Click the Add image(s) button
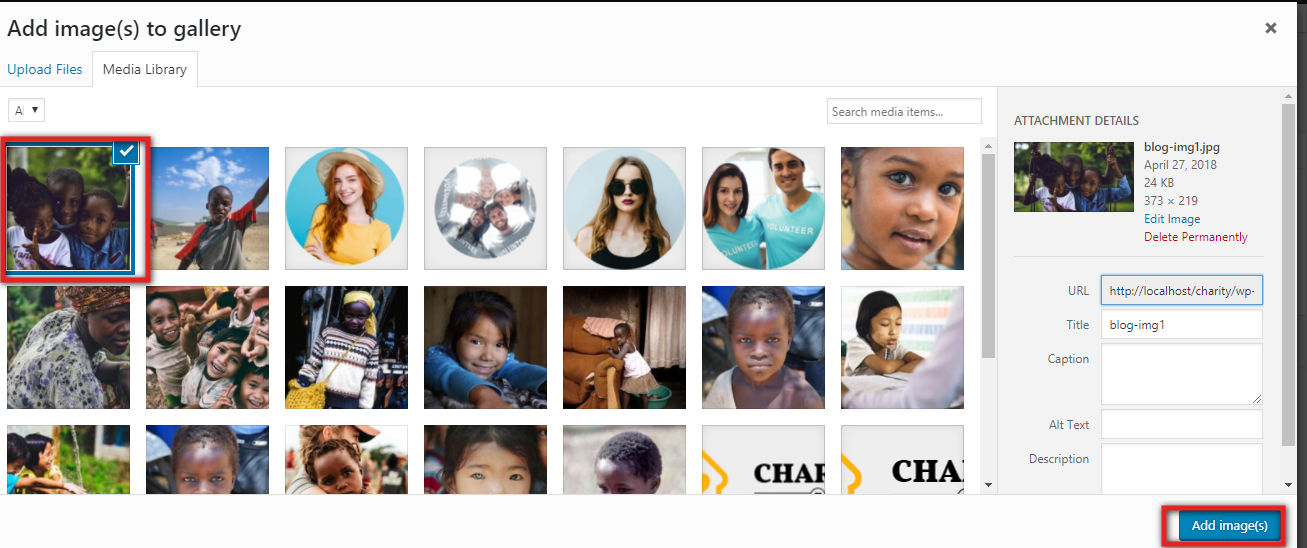Screen dimensions: 1307x548 click(1229, 526)
